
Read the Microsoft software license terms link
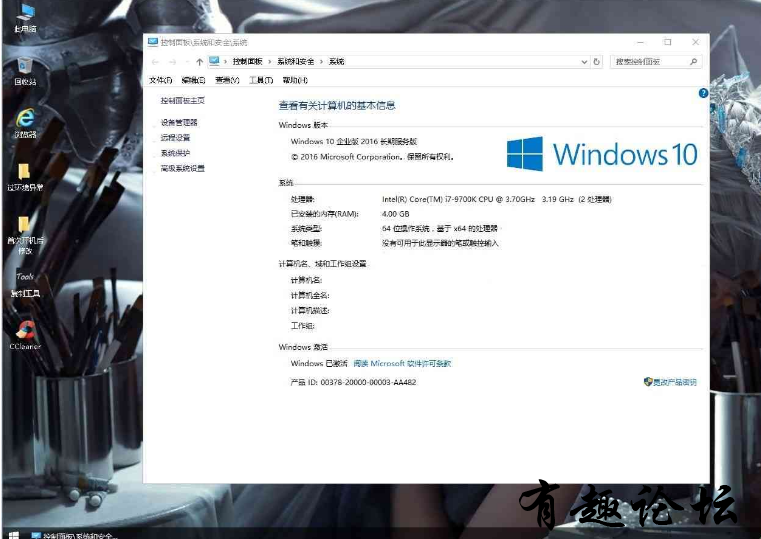point(402,363)
